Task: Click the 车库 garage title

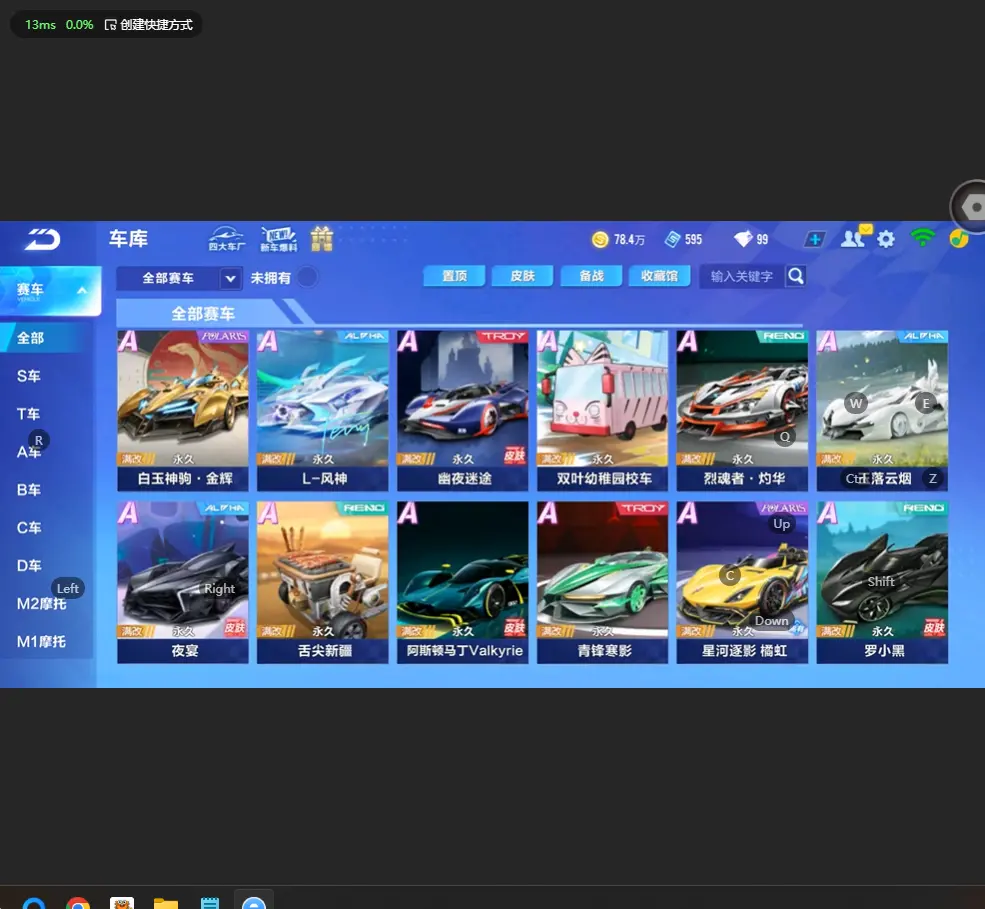Action: click(129, 239)
